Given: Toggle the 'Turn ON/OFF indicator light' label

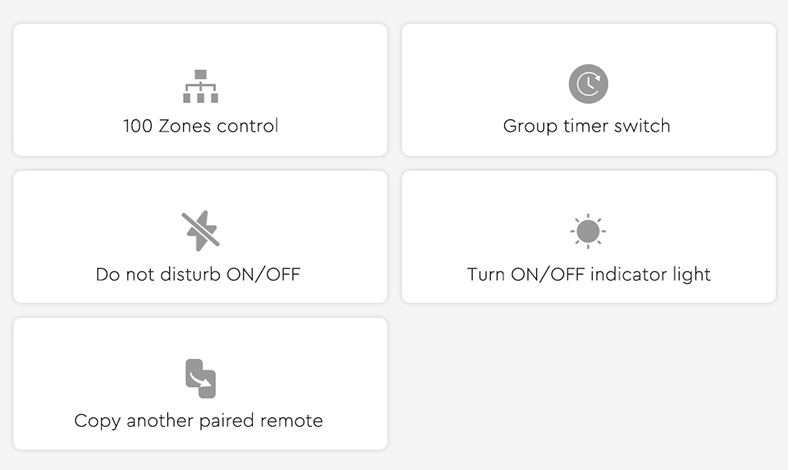Looking at the screenshot, I should pyautogui.click(x=588, y=274).
